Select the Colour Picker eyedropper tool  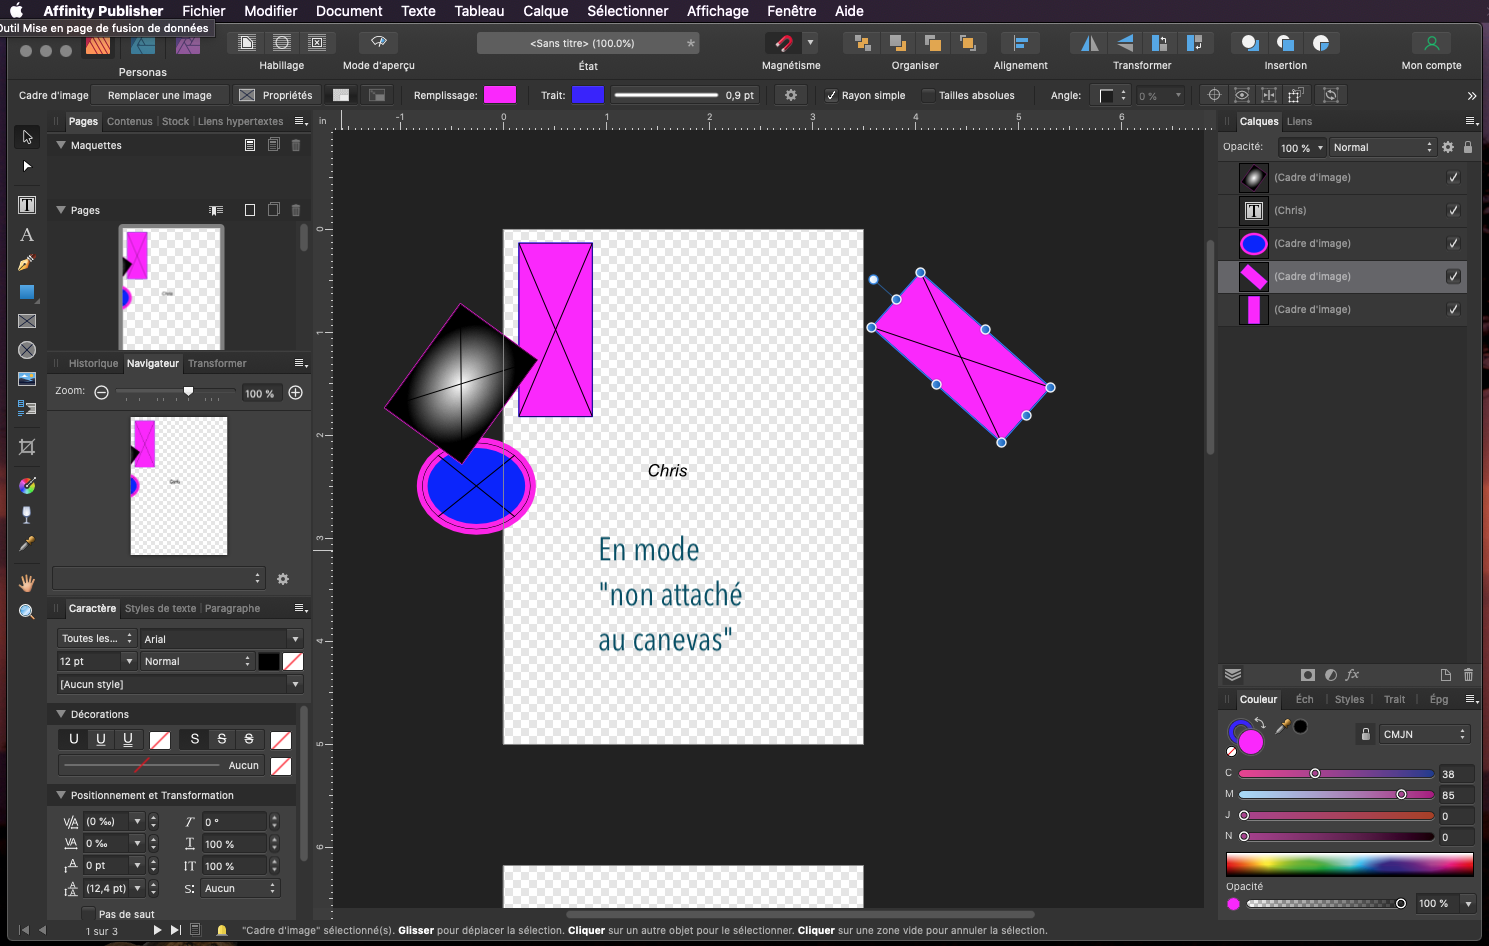pyautogui.click(x=27, y=543)
